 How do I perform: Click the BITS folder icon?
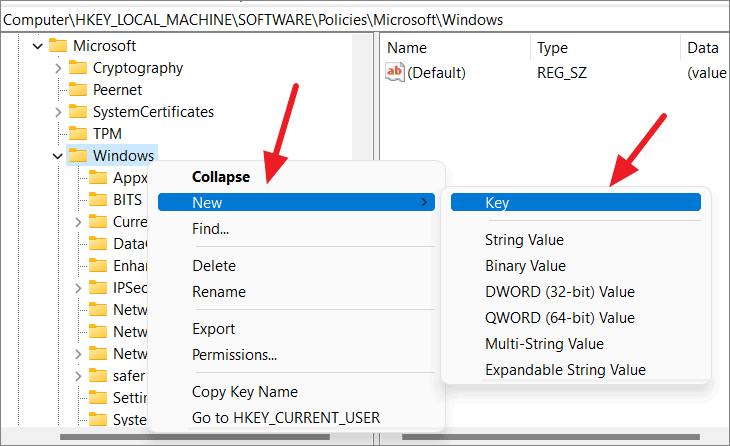pos(98,199)
